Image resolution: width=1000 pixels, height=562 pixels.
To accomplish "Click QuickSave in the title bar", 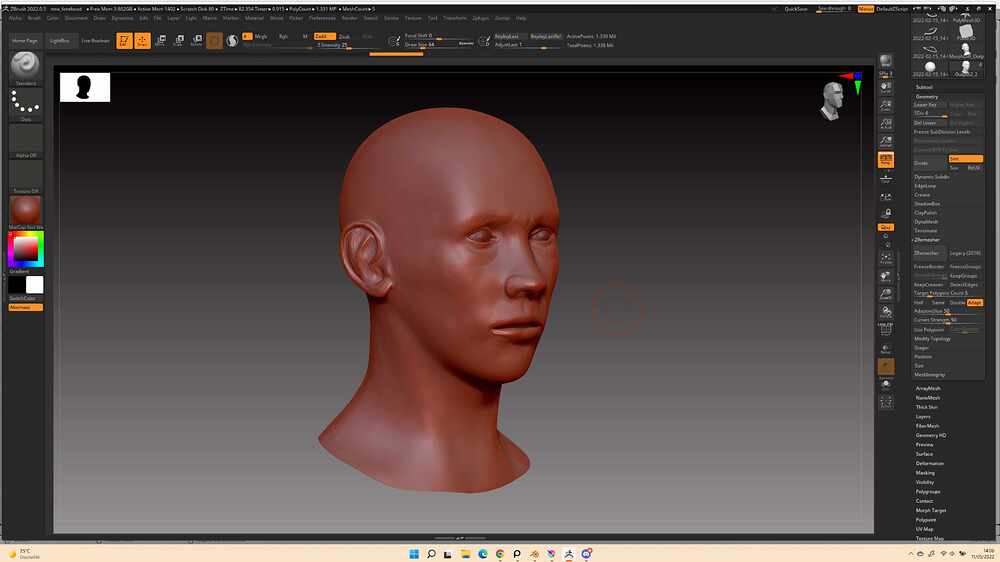I will pos(796,9).
